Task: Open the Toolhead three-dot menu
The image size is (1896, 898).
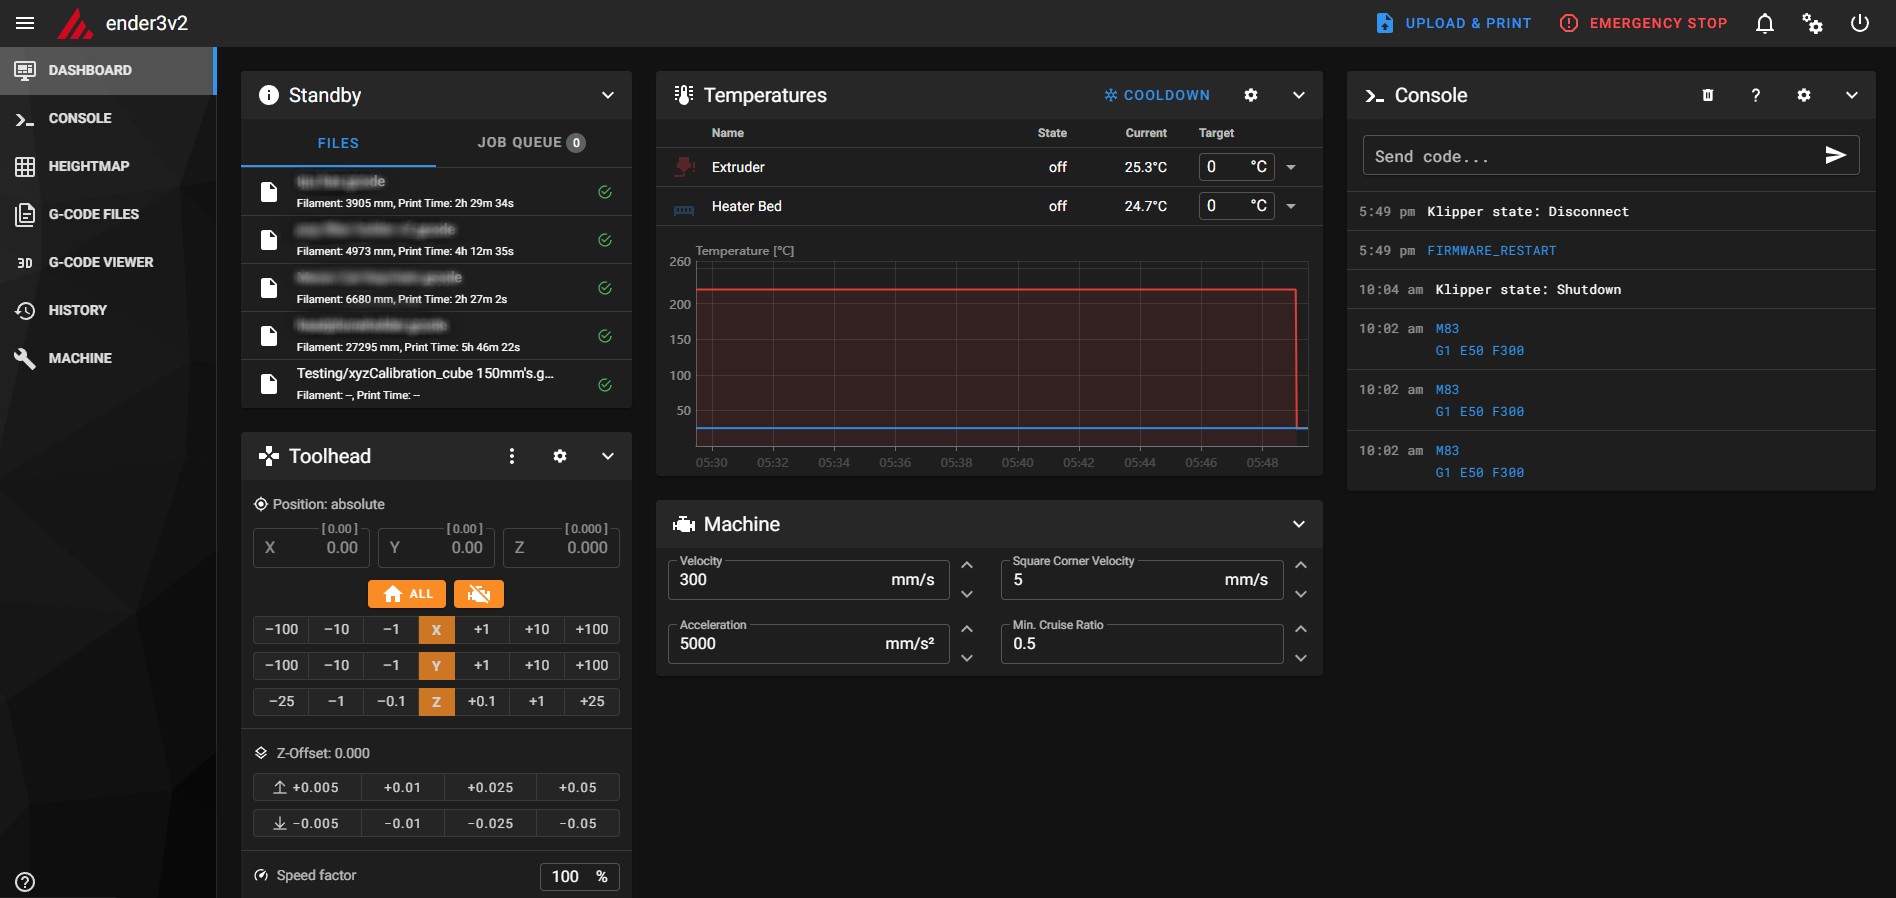Action: [x=512, y=456]
